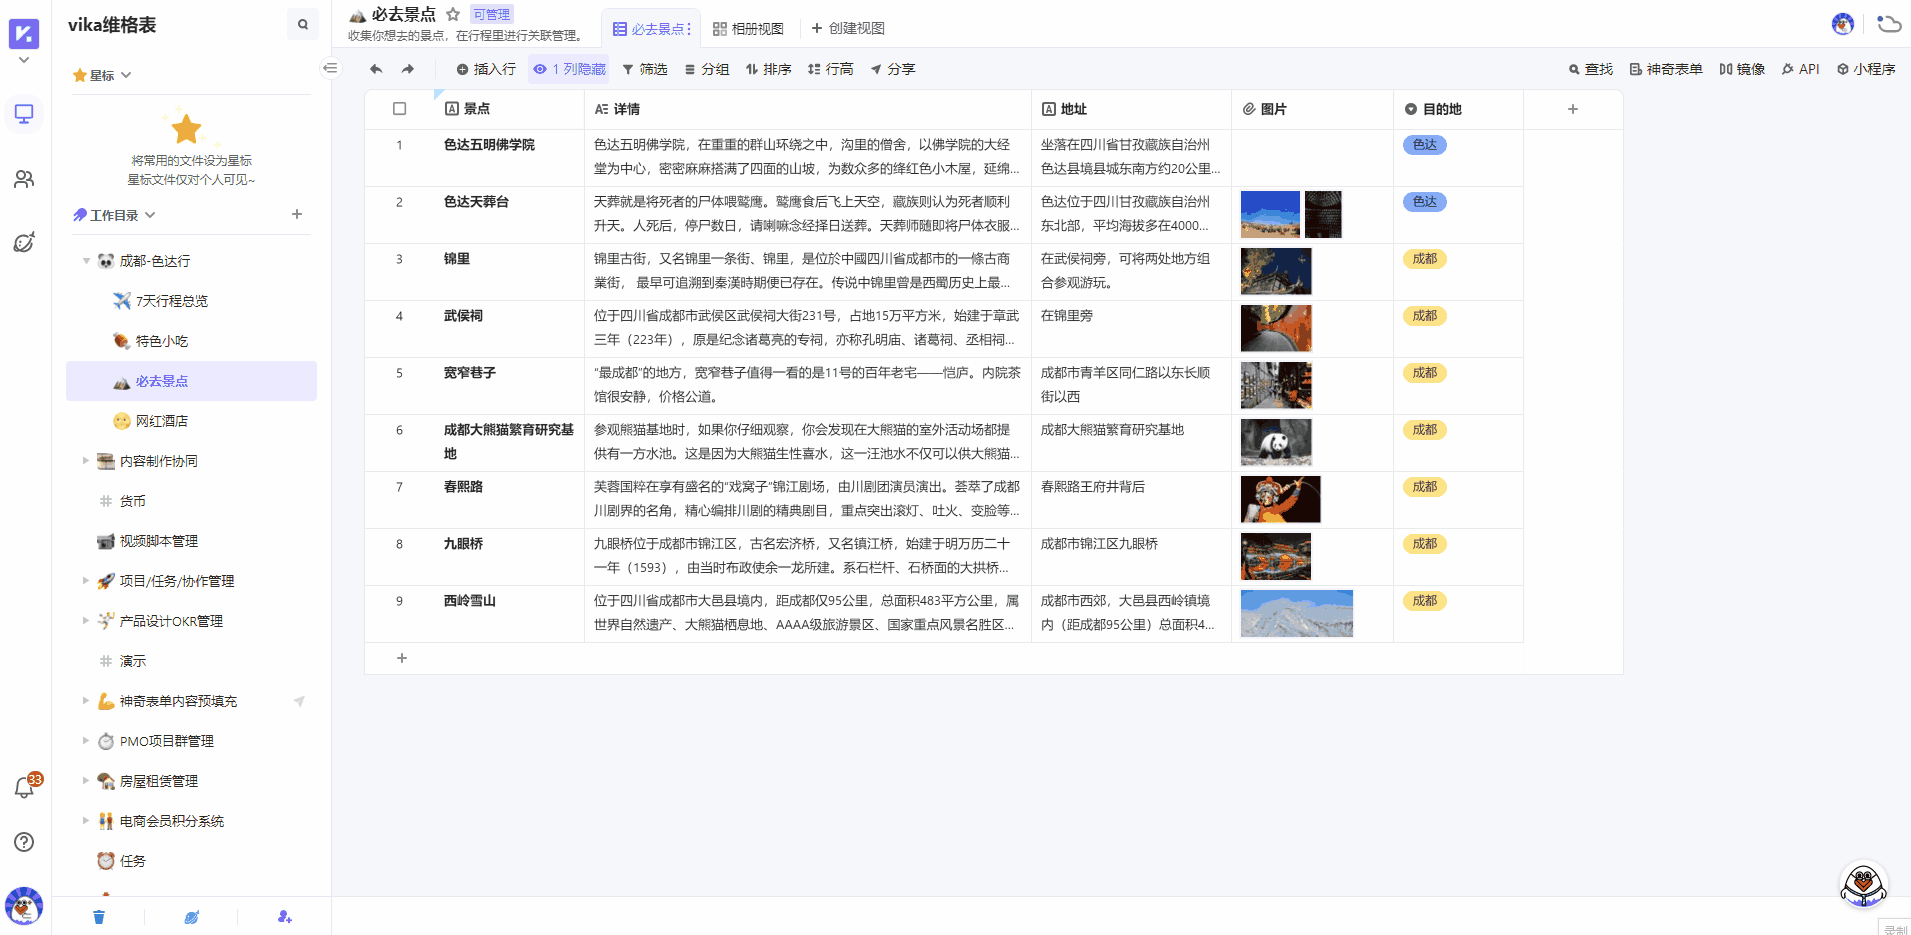Click the undo arrow in toolbar

click(x=376, y=69)
